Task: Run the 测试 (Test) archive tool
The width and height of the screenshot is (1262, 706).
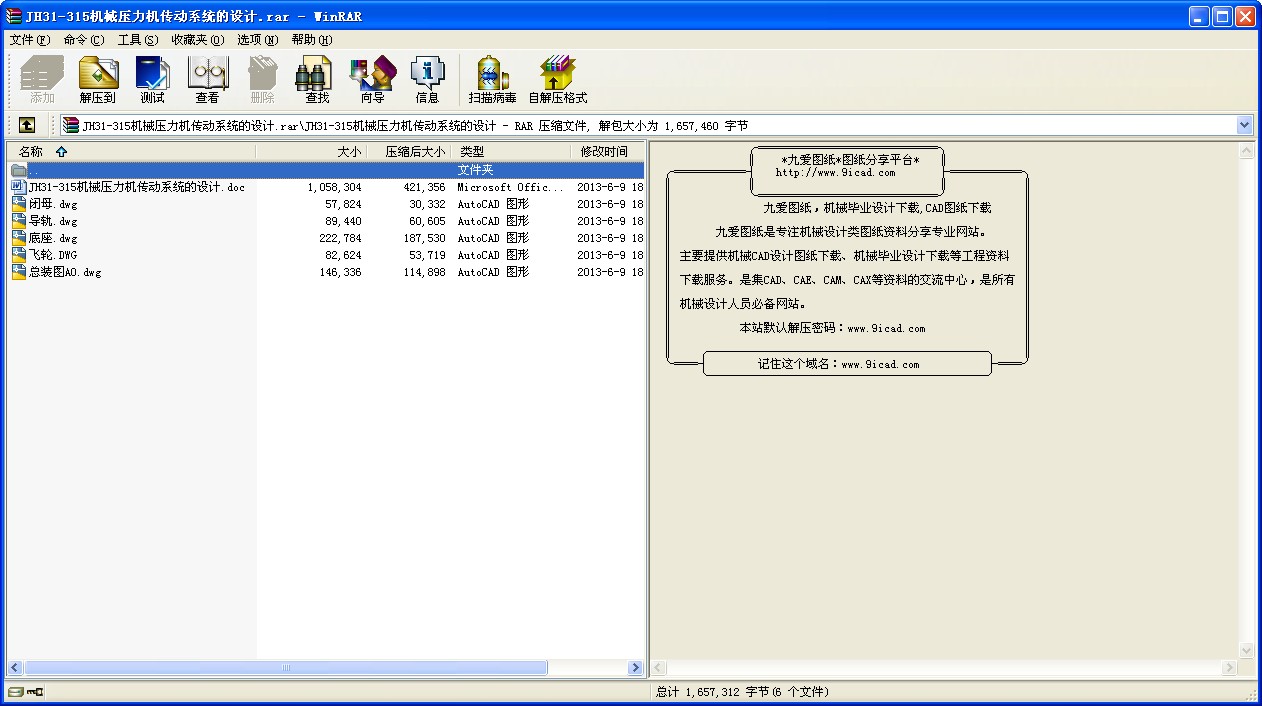Action: [152, 80]
